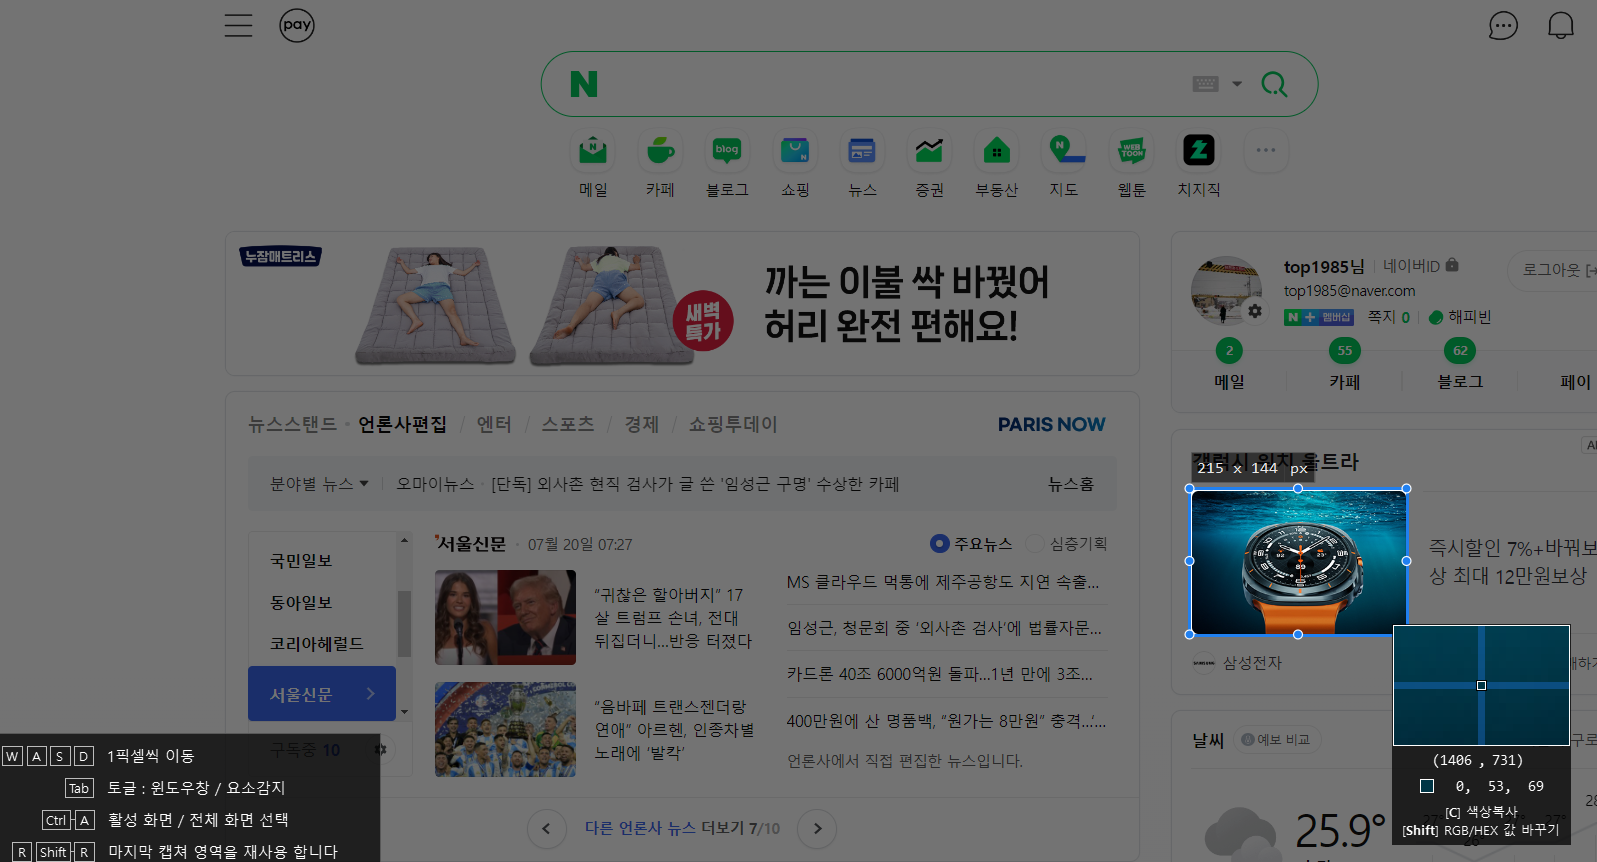Switch to the 뉴스스탠드 tab
1597x862 pixels.
(x=292, y=424)
